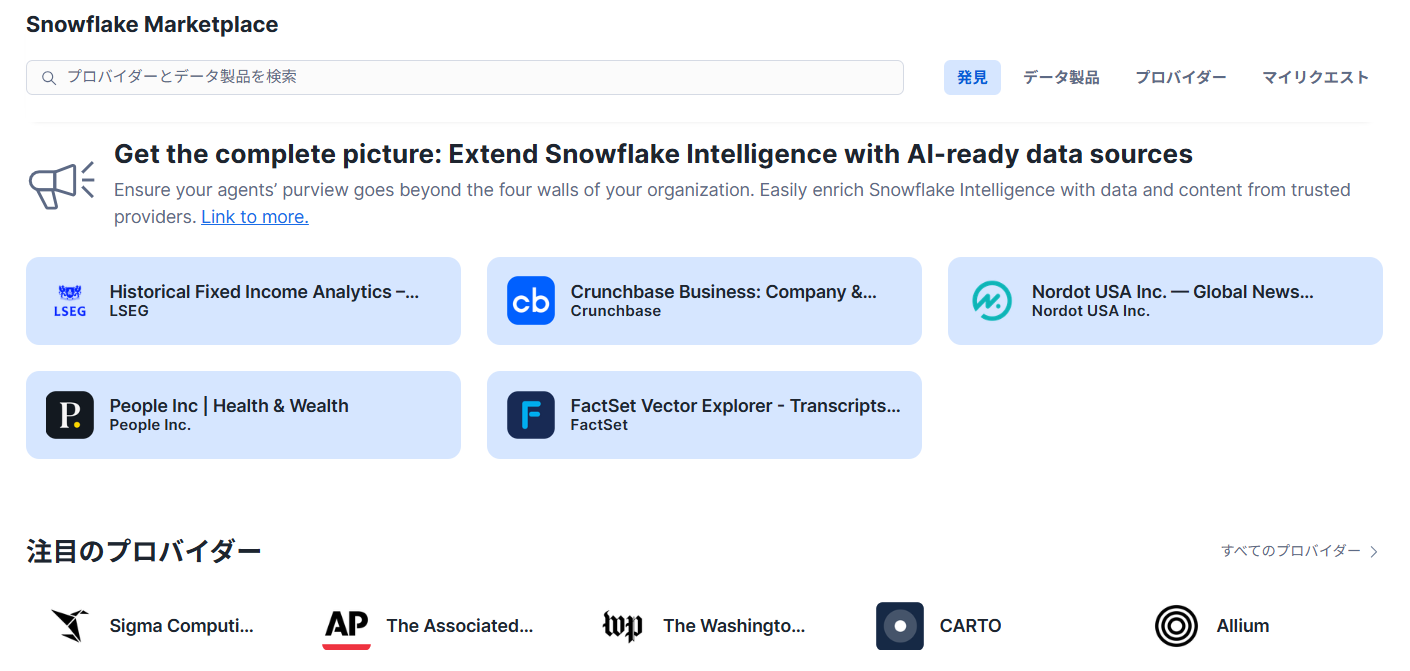The image size is (1410, 671).
Task: Follow the "Link to more." hyperlink
Action: coord(255,217)
